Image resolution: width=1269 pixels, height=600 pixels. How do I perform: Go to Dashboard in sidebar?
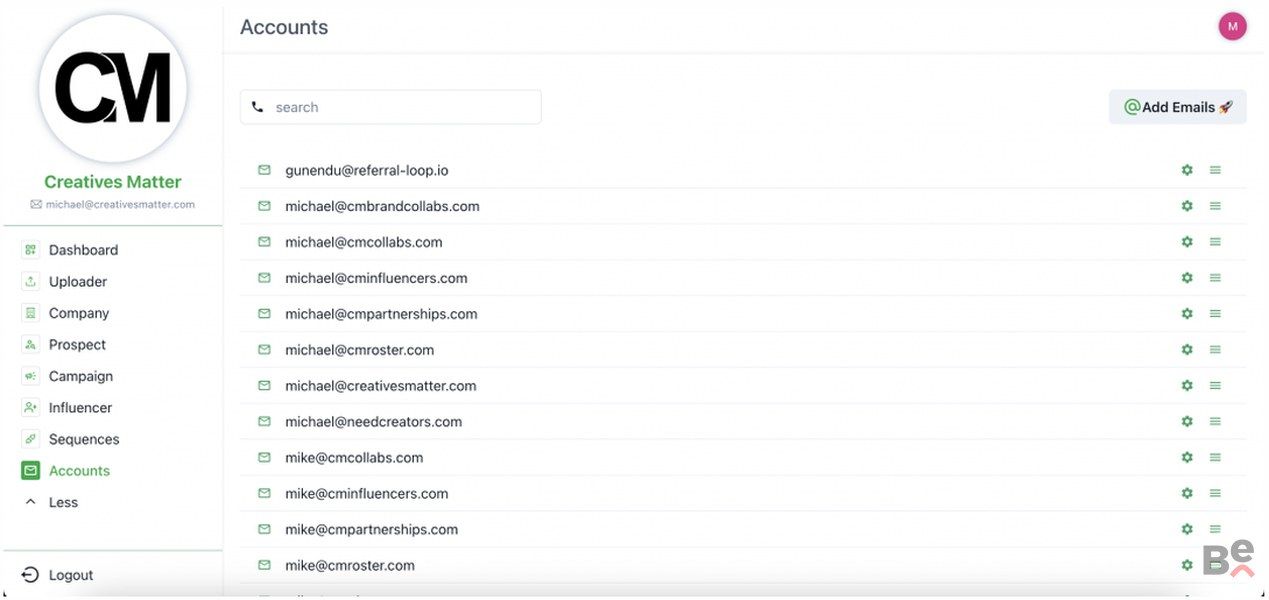pos(83,250)
